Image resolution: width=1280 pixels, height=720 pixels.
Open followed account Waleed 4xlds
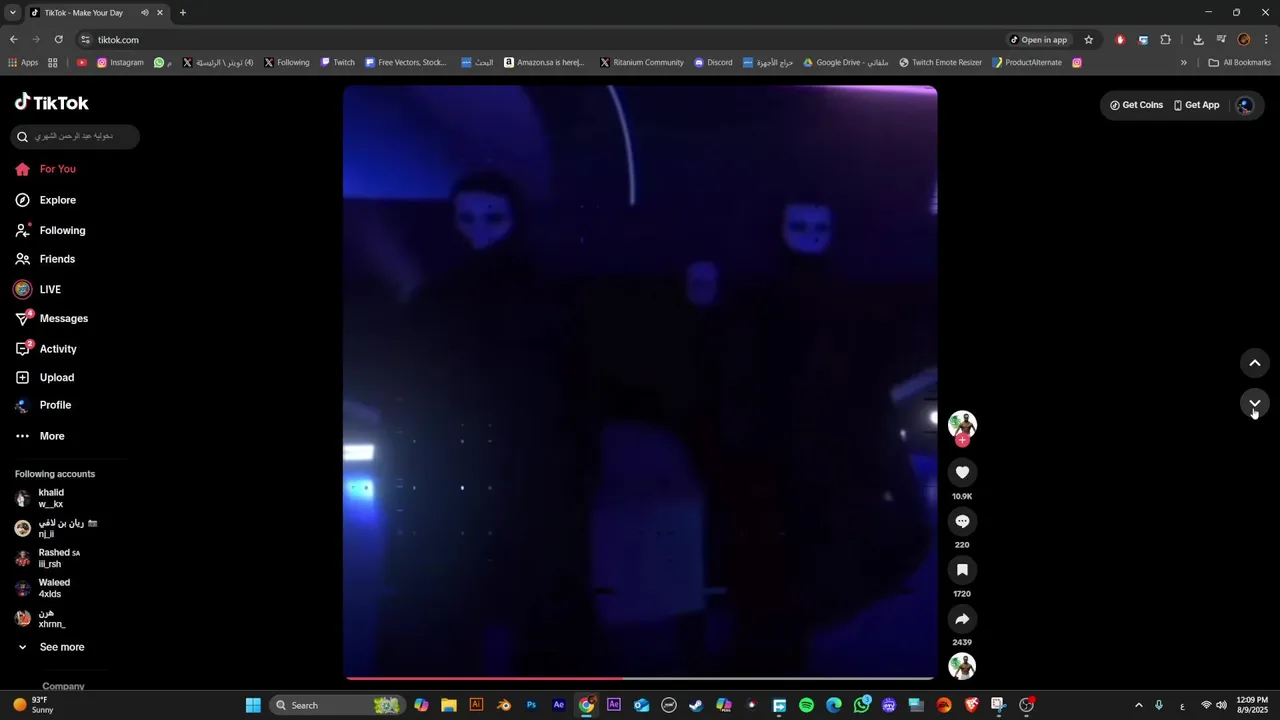43,588
